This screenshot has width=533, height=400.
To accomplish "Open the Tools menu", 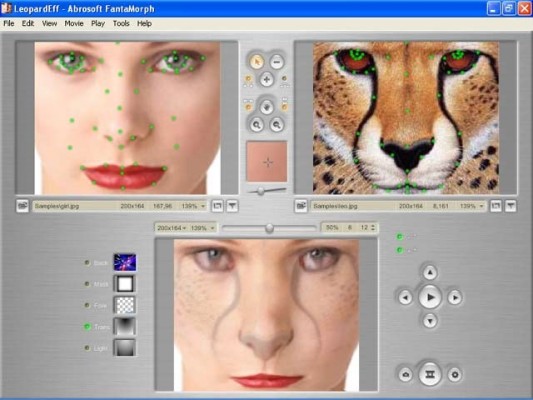I will pyautogui.click(x=121, y=23).
